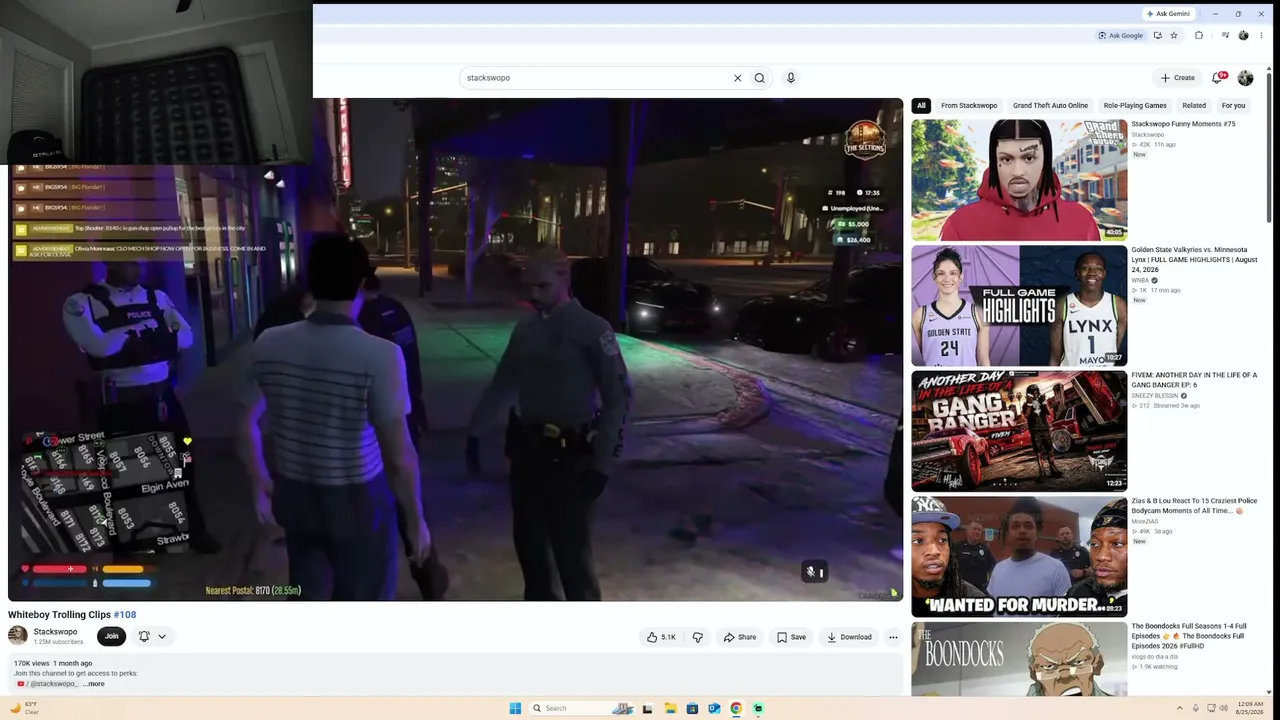Open the Chrome profile avatar
This screenshot has height=720, width=1280.
(1243, 35)
